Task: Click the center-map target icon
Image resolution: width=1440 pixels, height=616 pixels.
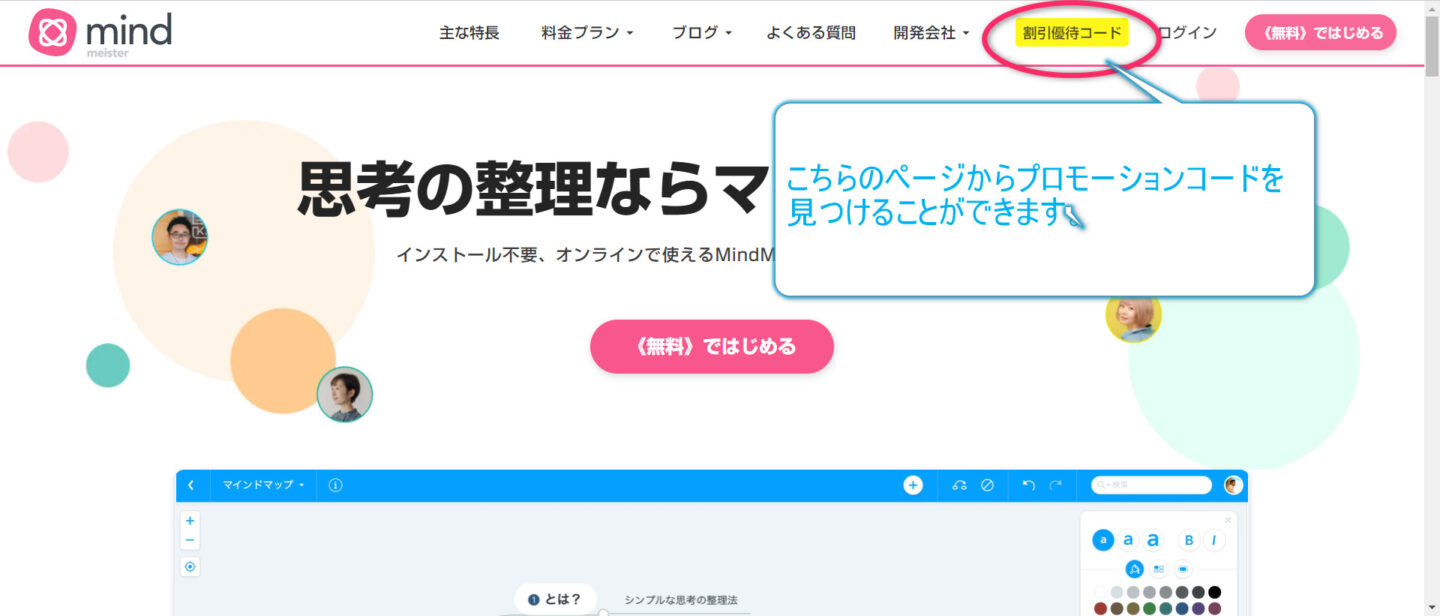Action: pos(190,567)
